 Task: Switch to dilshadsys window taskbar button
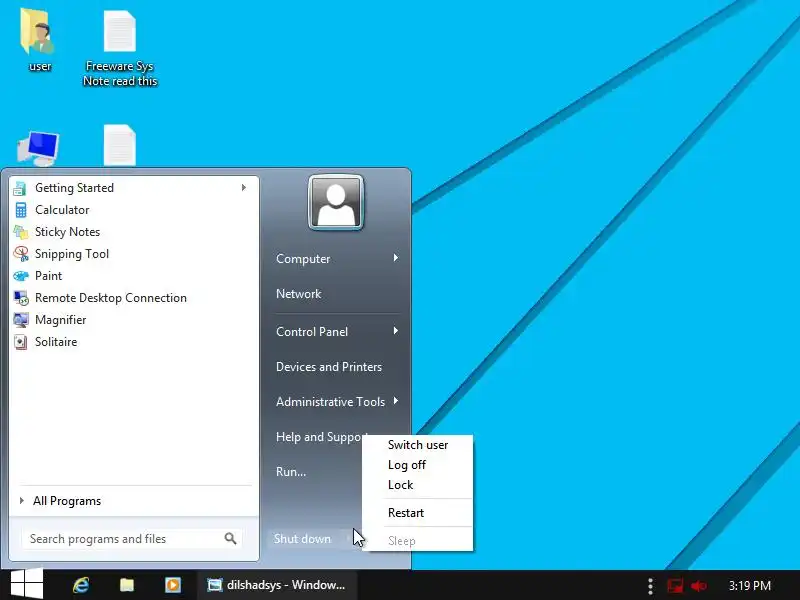click(x=277, y=585)
